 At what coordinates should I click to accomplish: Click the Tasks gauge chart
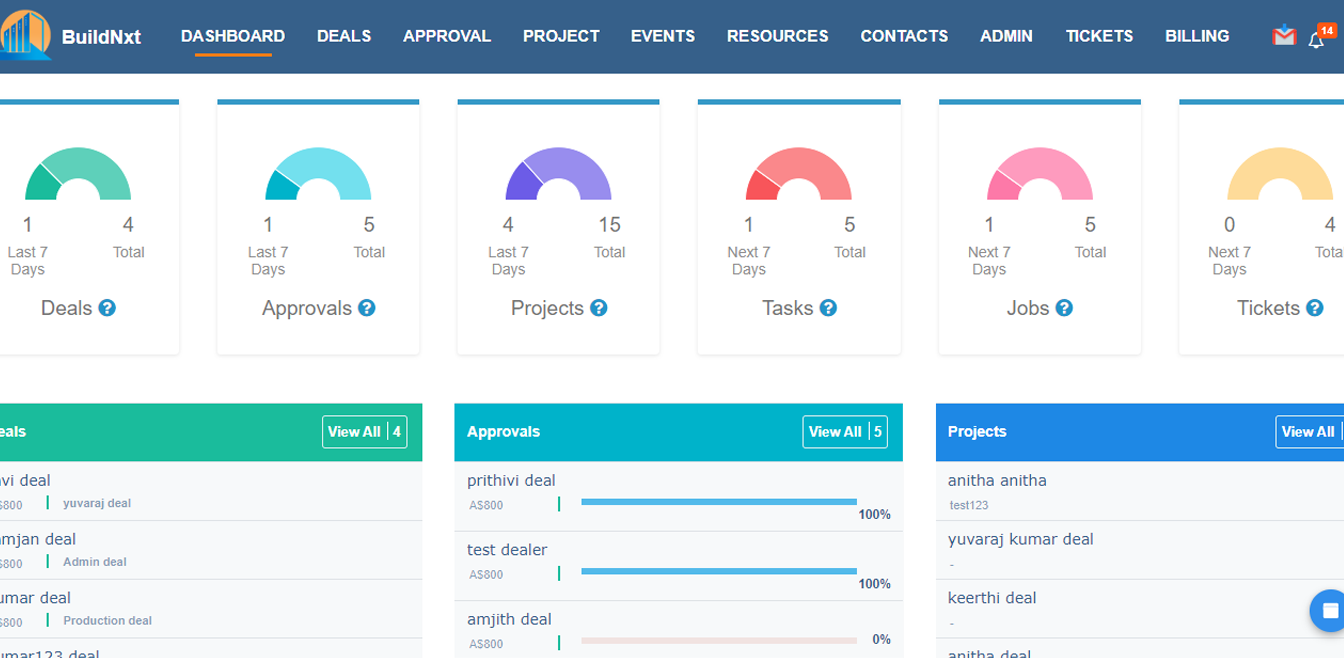(x=799, y=174)
